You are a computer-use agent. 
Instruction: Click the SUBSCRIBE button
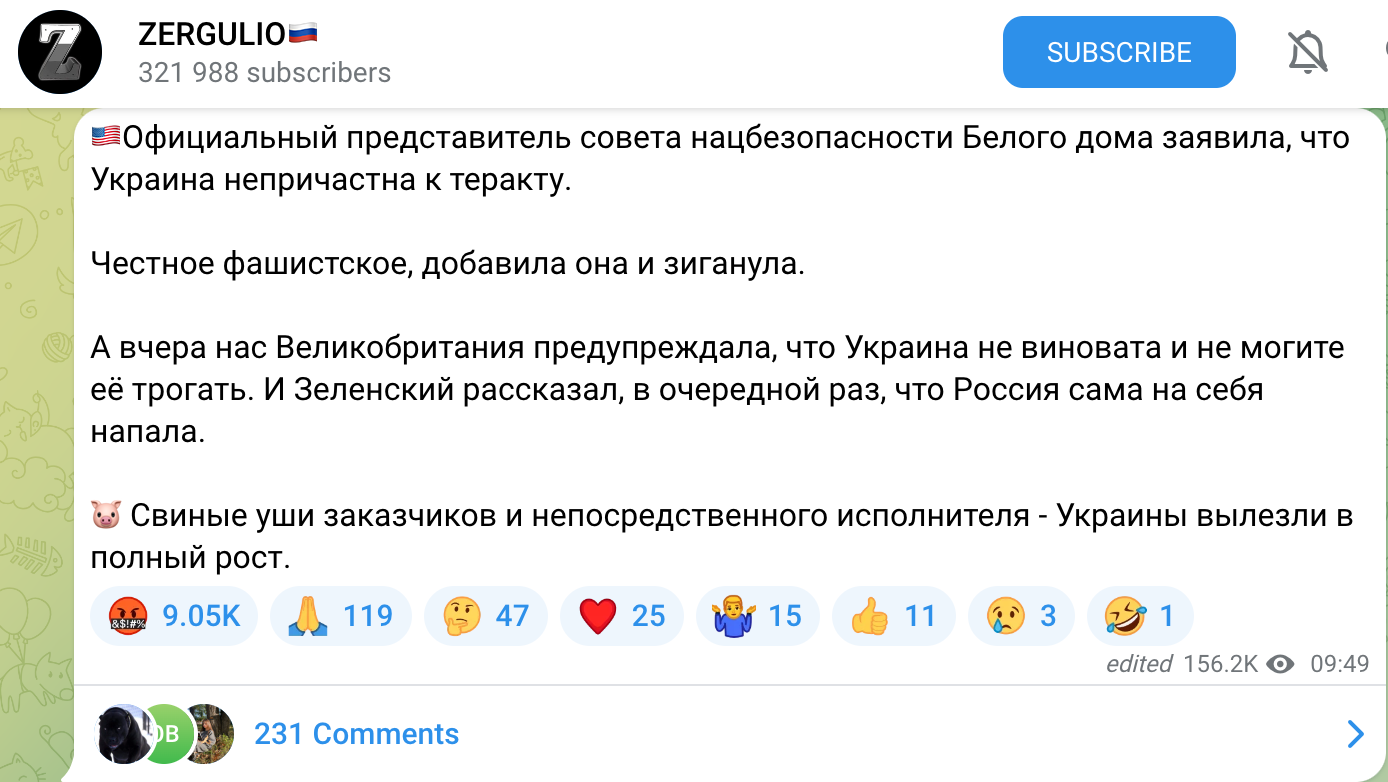pyautogui.click(x=1119, y=52)
